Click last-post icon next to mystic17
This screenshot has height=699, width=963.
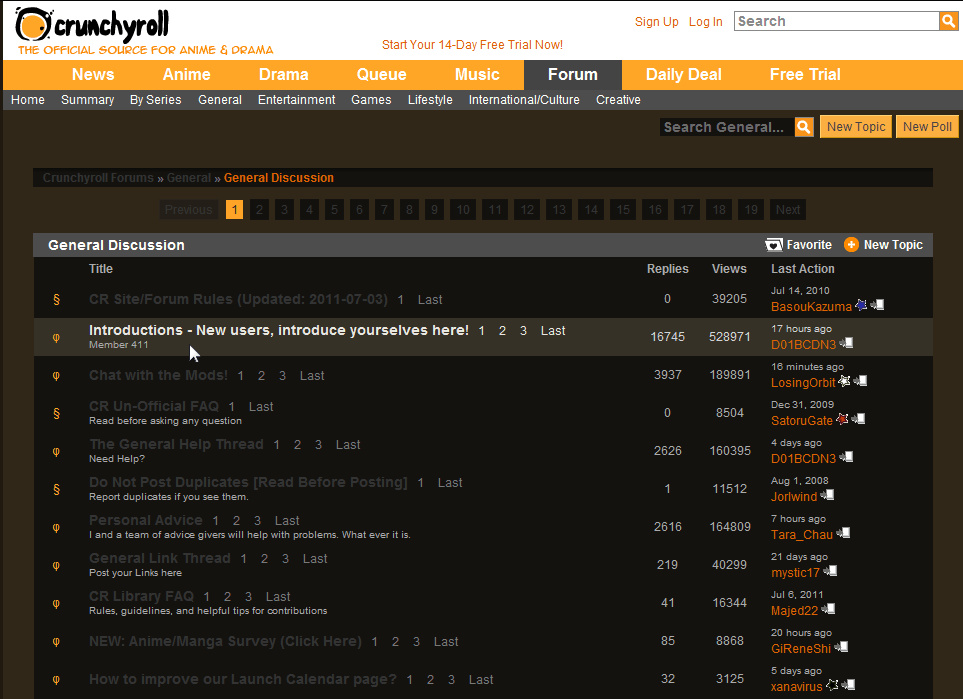(x=830, y=571)
